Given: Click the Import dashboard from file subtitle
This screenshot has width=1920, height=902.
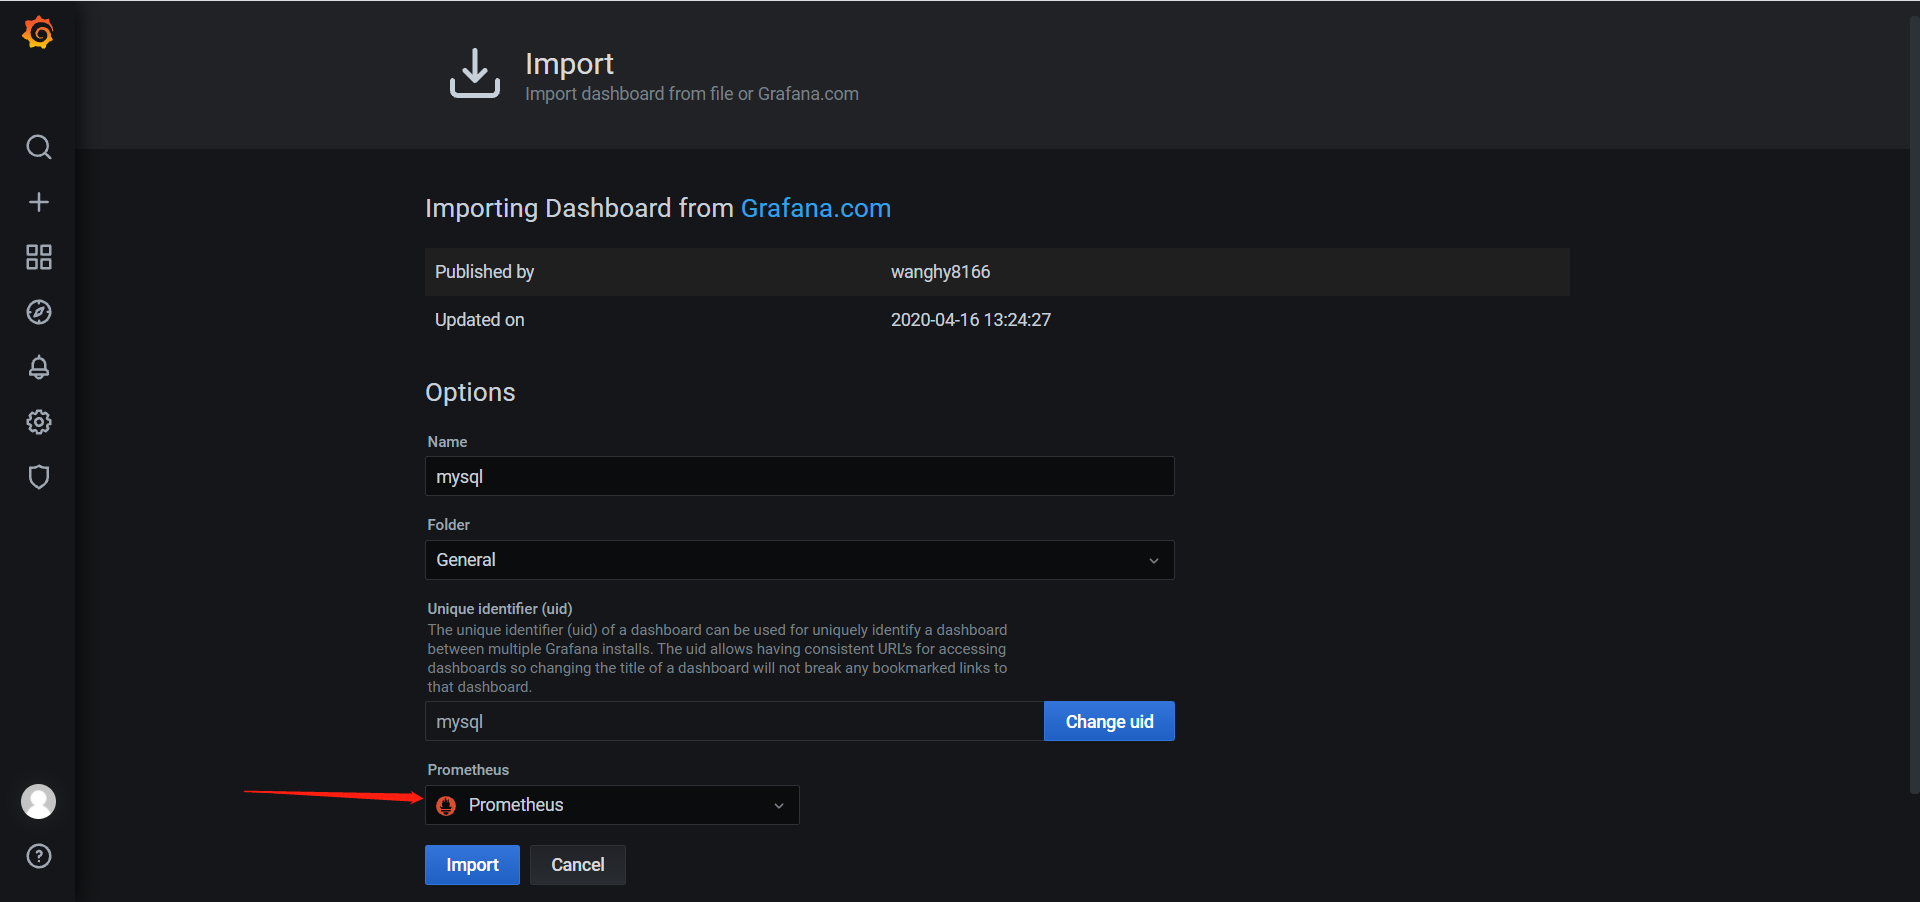Looking at the screenshot, I should 692,94.
